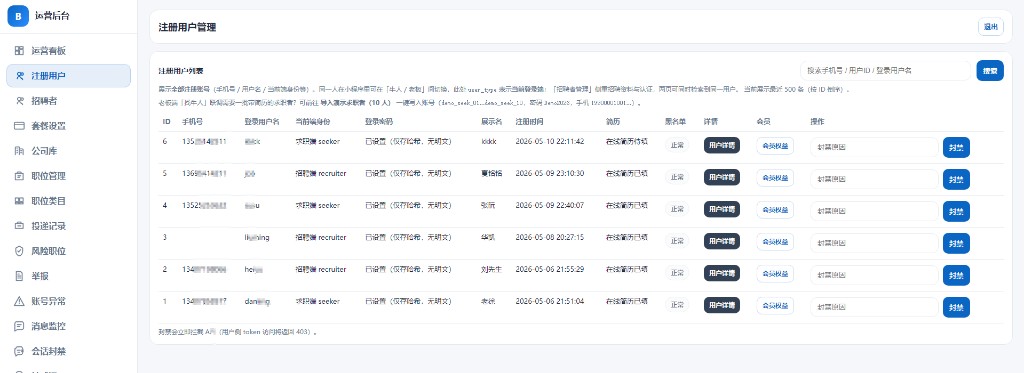Click 封禁 button in row ID 2
Image resolution: width=1024 pixels, height=373 pixels.
click(x=956, y=275)
